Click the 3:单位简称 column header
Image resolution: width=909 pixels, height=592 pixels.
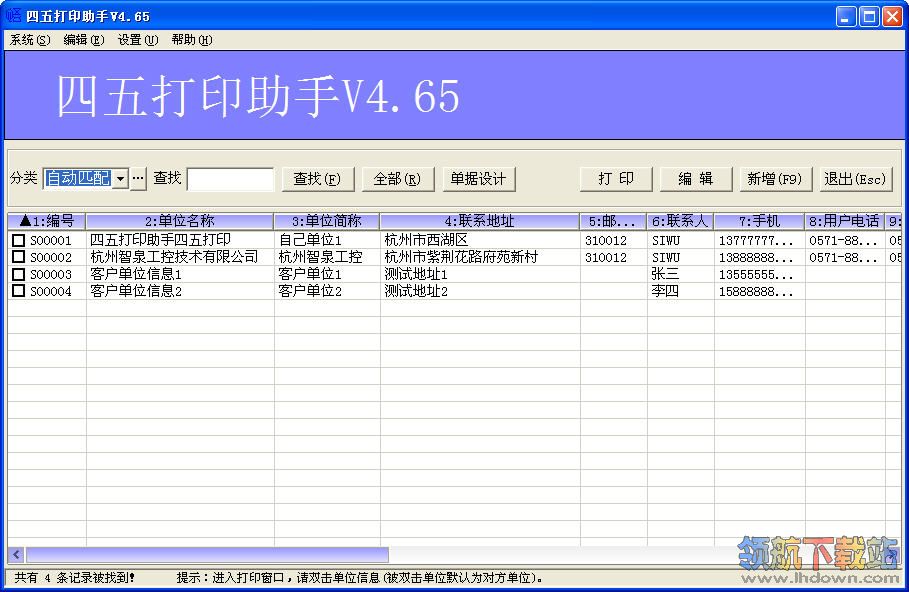click(x=327, y=221)
